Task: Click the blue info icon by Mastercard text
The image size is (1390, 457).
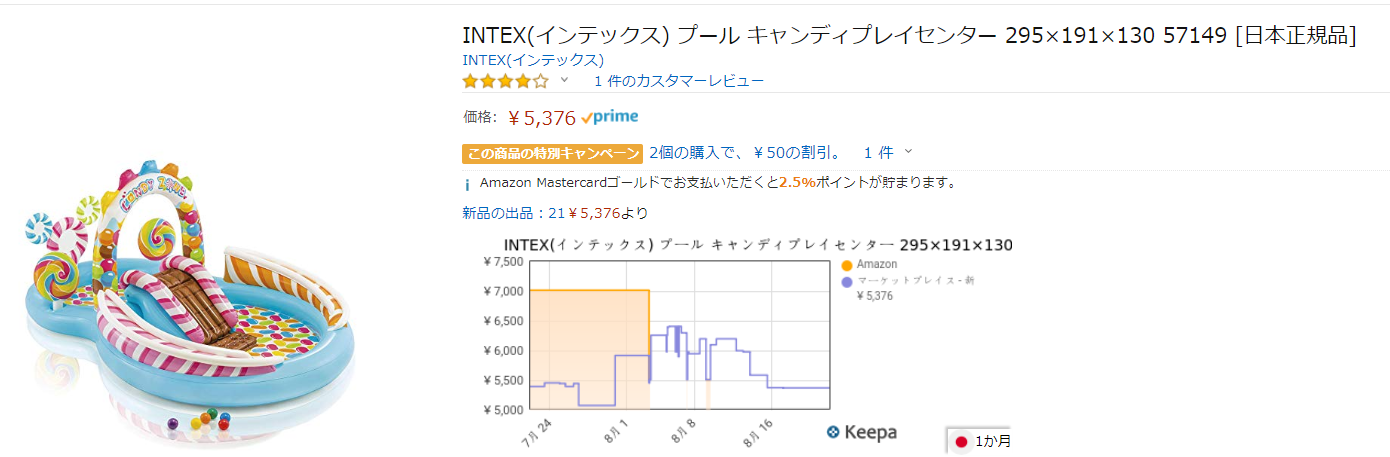Action: tap(466, 184)
